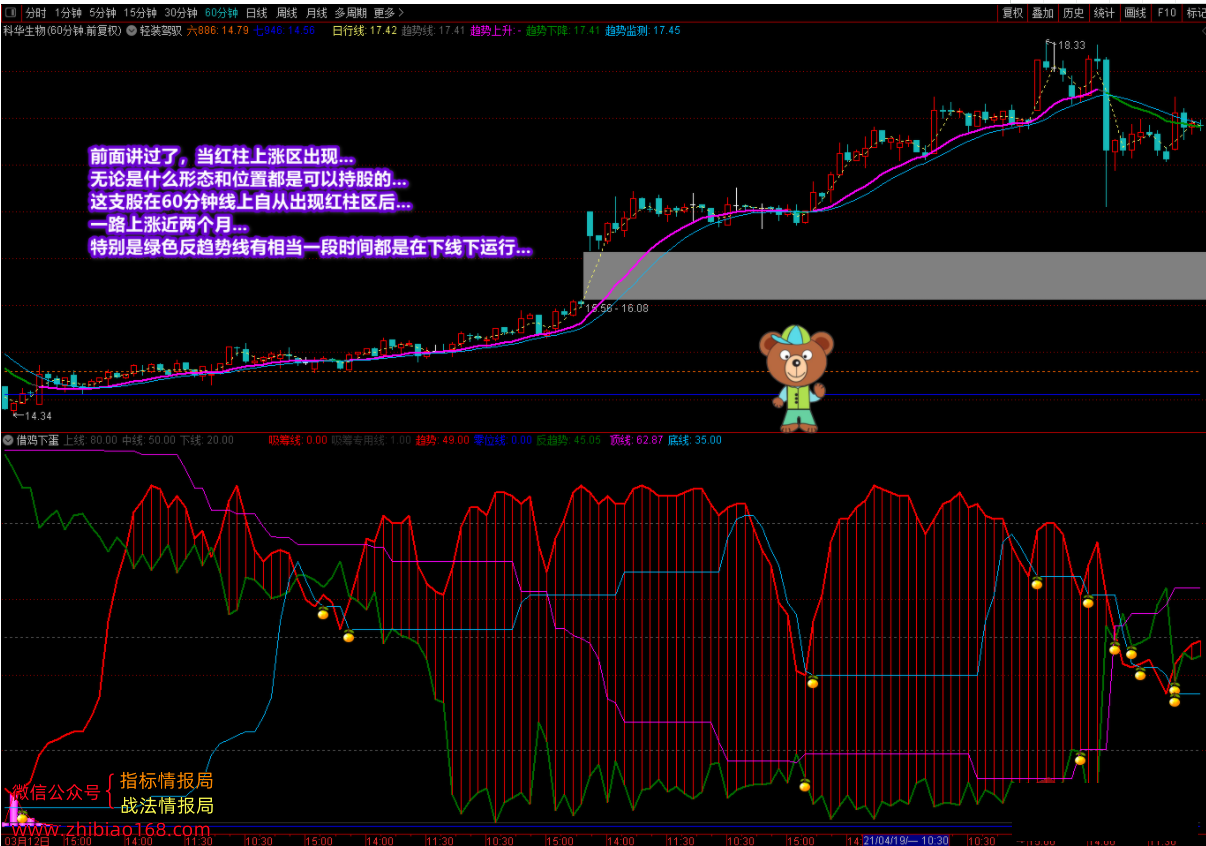Click the 复权 button
The height and width of the screenshot is (846, 1206).
[1012, 13]
